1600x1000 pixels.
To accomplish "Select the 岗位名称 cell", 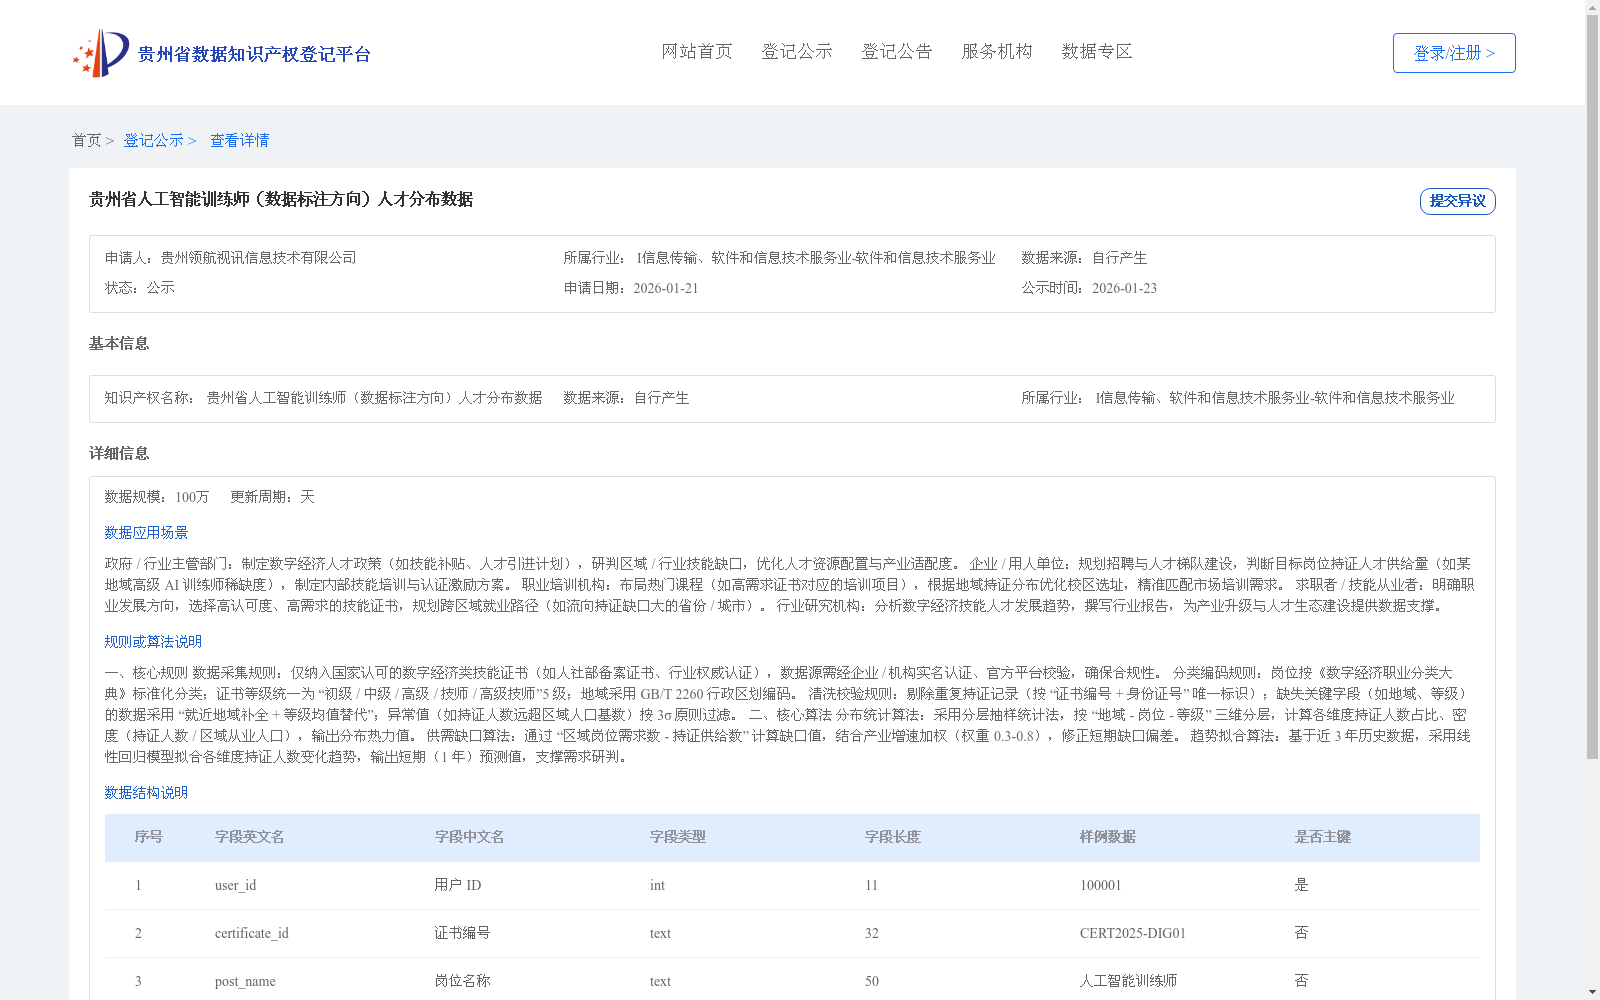I will click(462, 981).
